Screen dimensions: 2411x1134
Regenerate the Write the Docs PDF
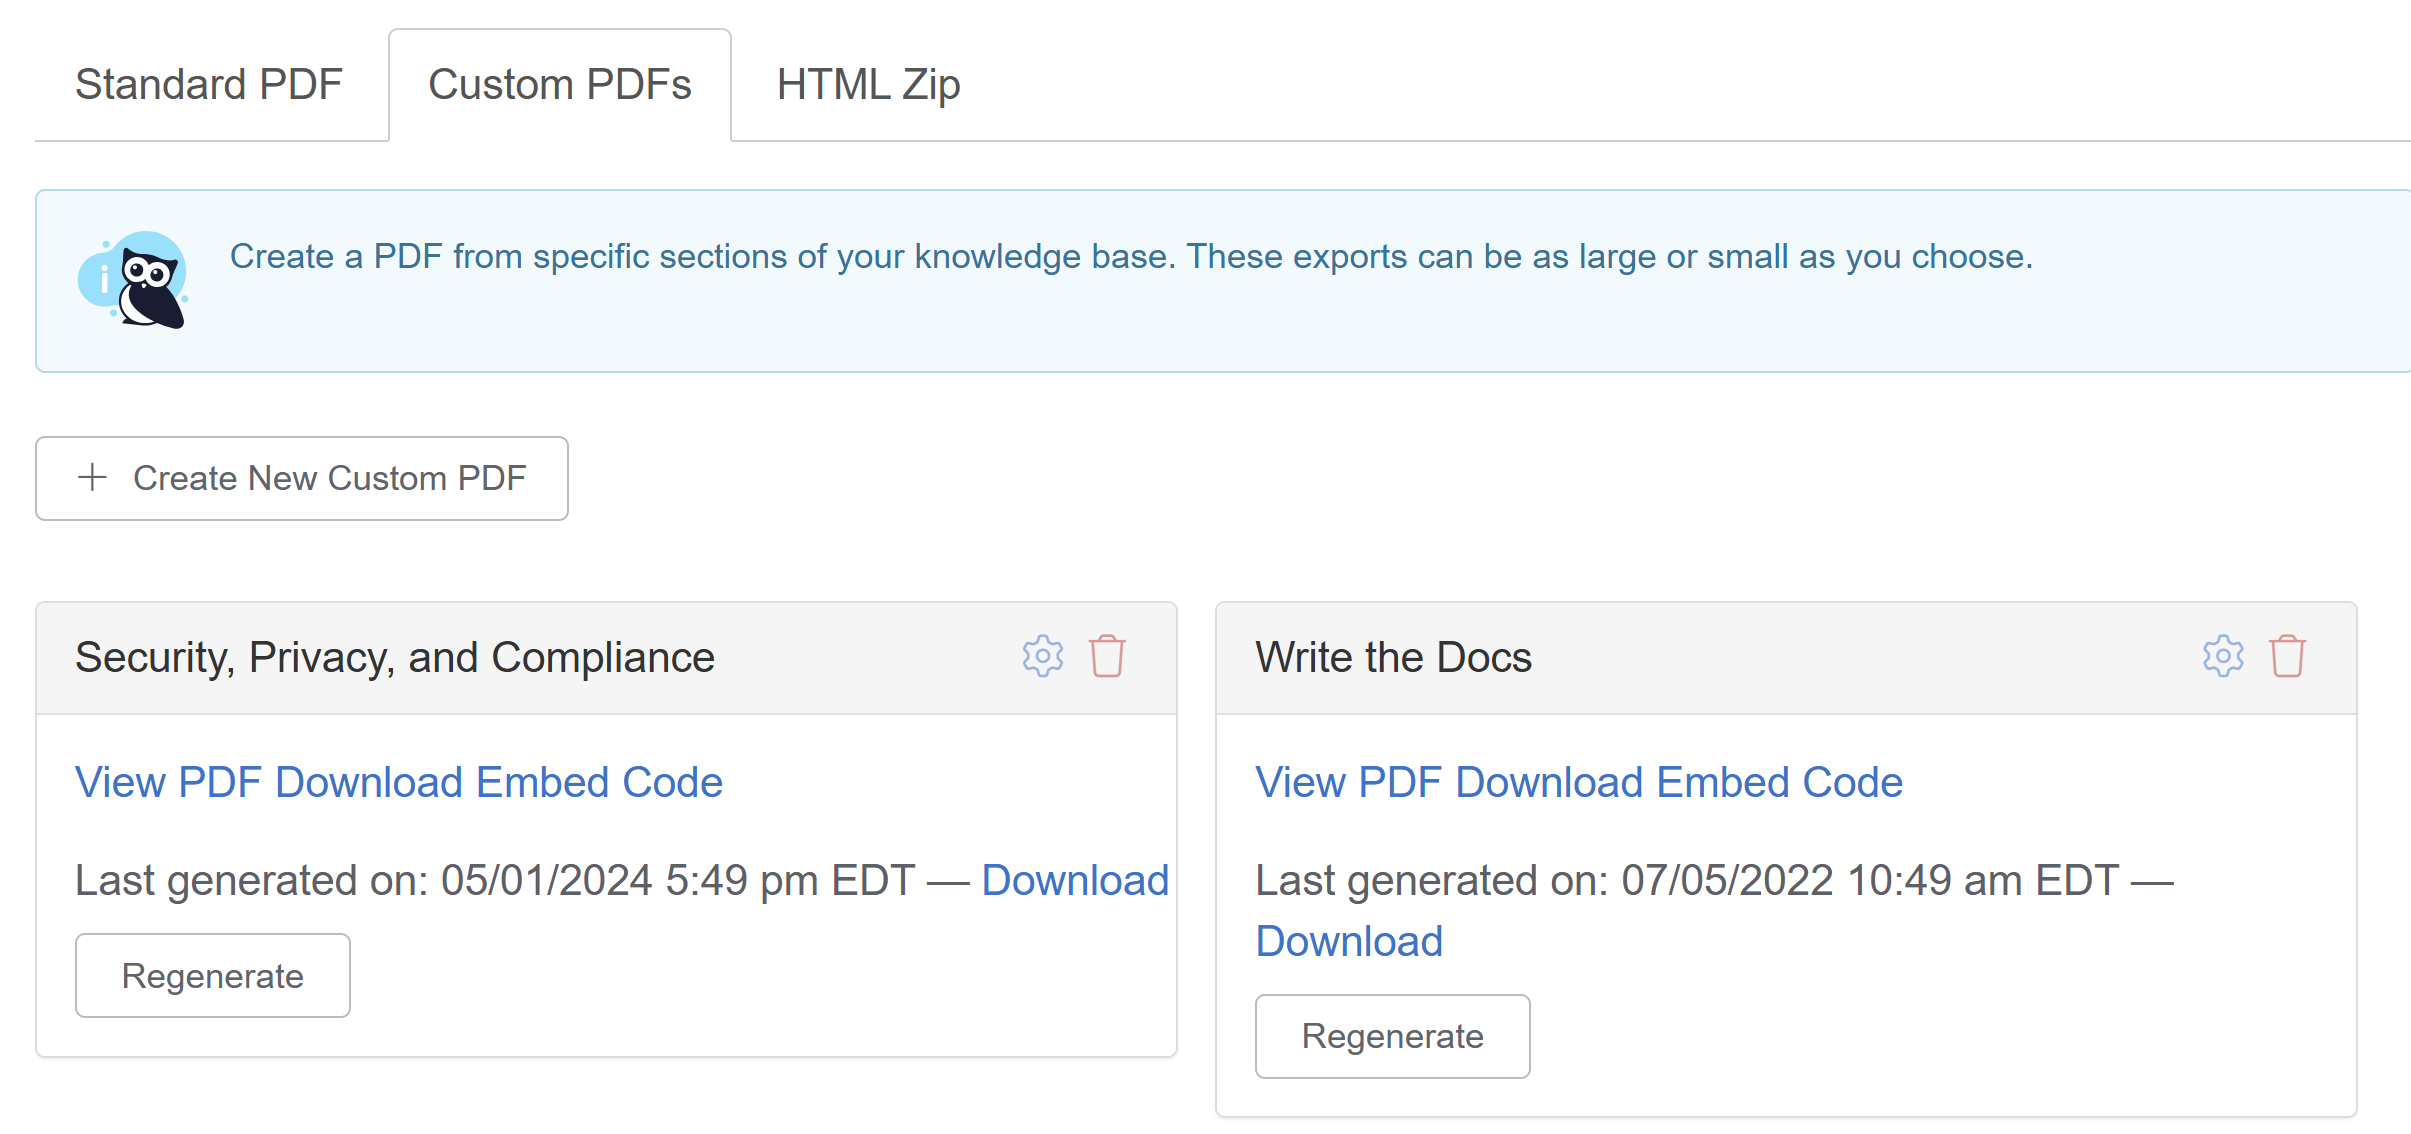(x=1392, y=1036)
